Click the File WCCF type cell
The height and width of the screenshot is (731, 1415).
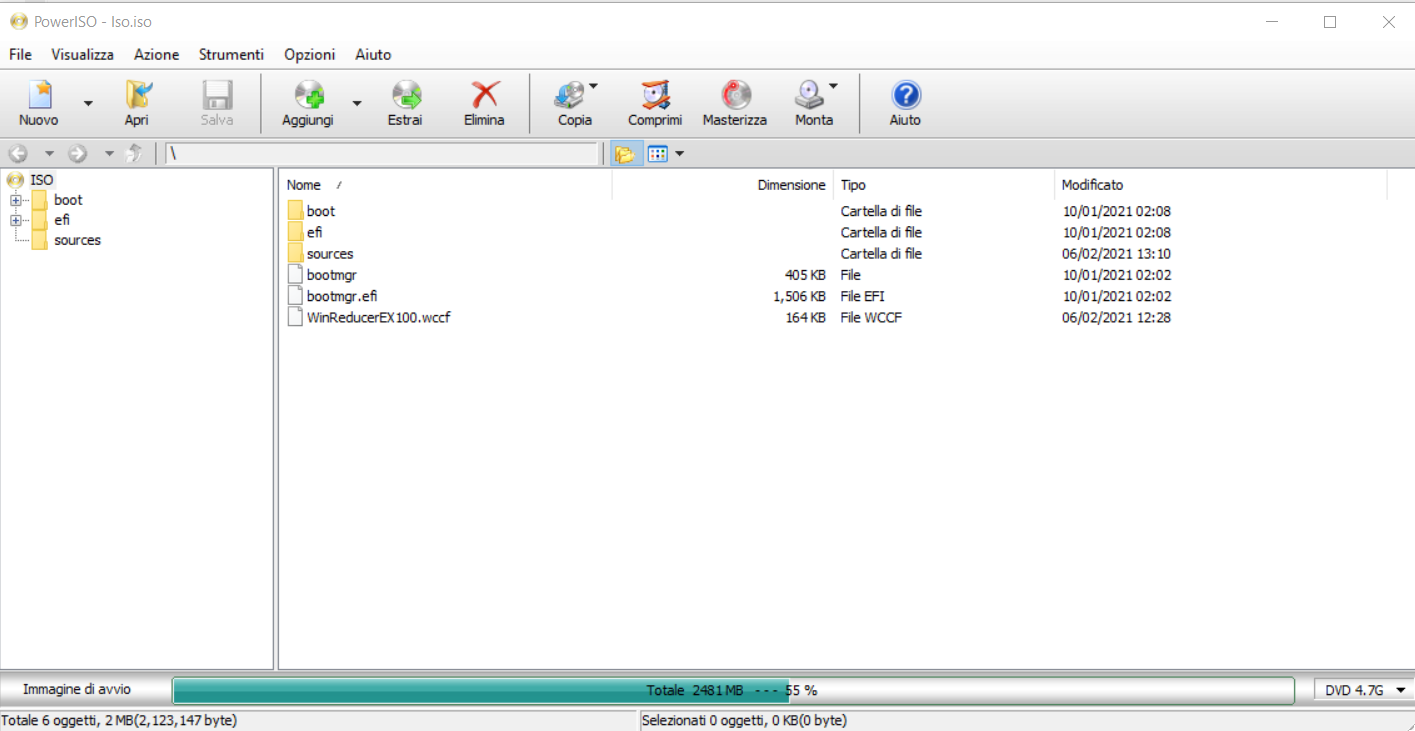point(872,317)
